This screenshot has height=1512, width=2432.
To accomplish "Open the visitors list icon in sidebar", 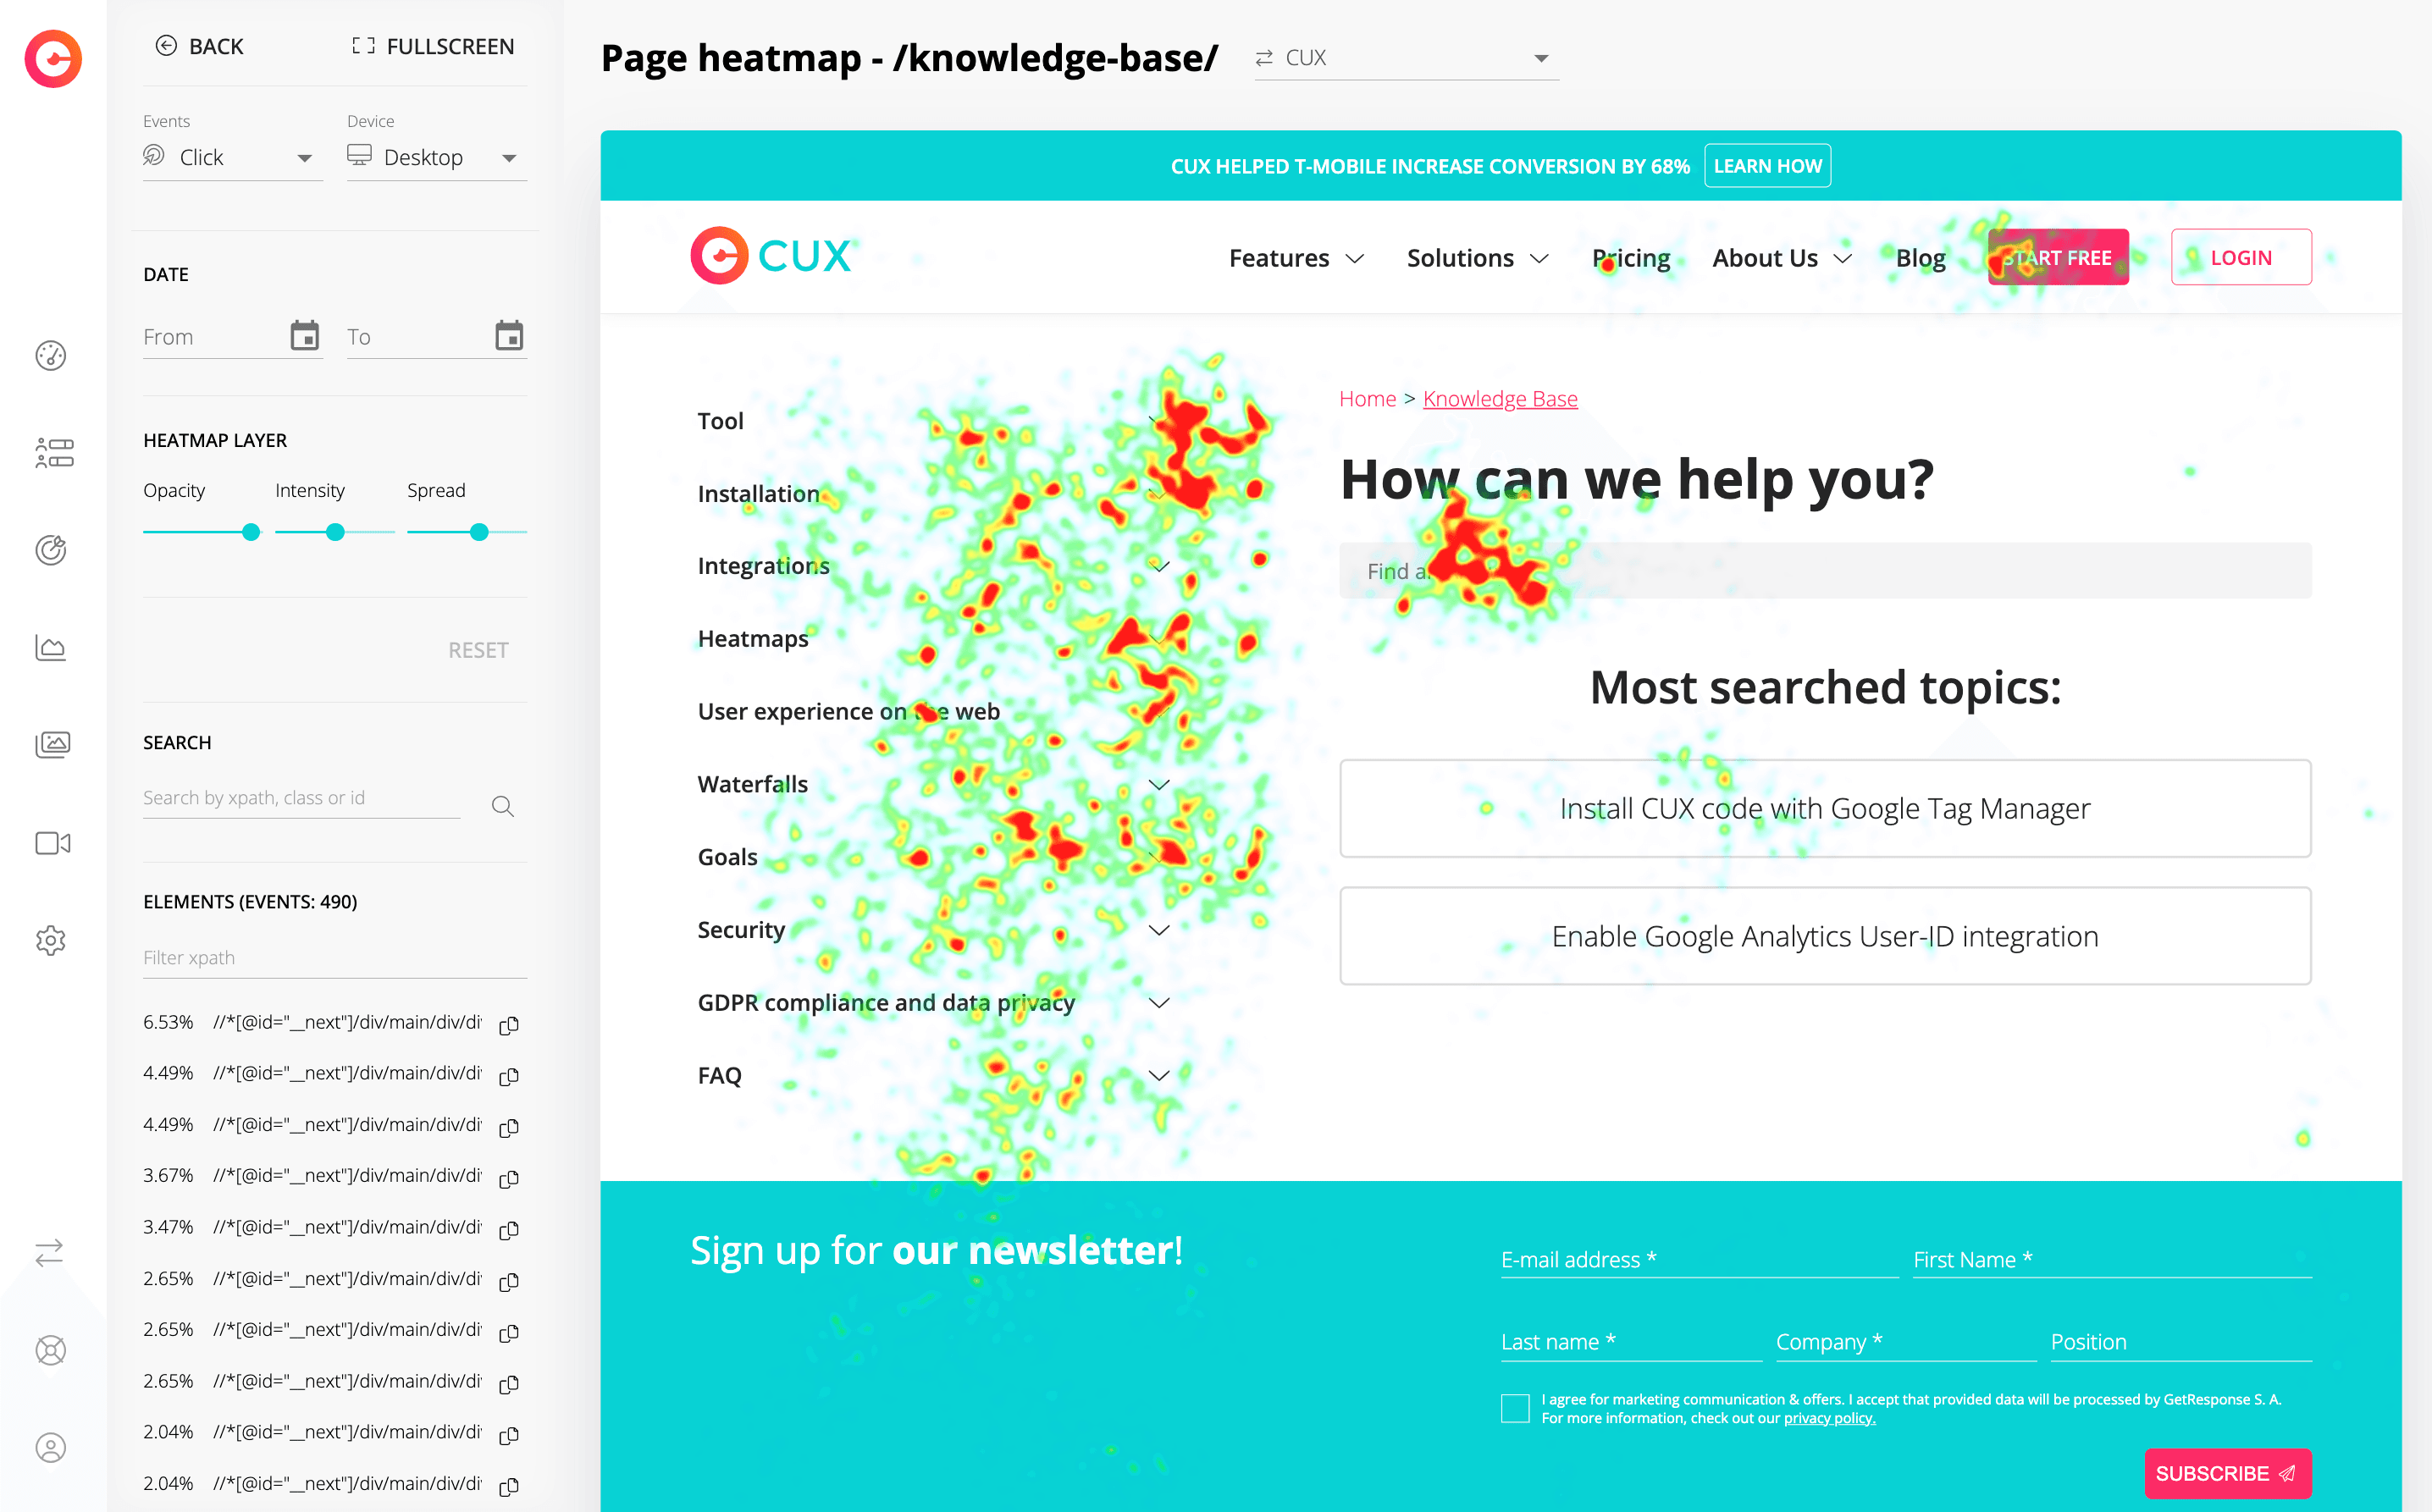I will [x=54, y=453].
